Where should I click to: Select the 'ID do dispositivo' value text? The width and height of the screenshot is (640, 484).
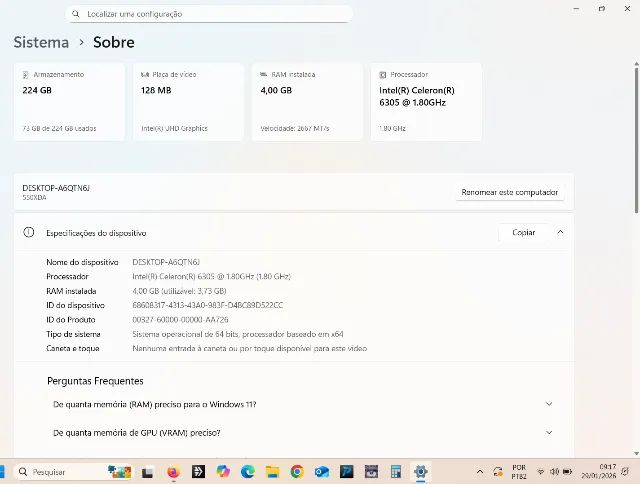208,305
